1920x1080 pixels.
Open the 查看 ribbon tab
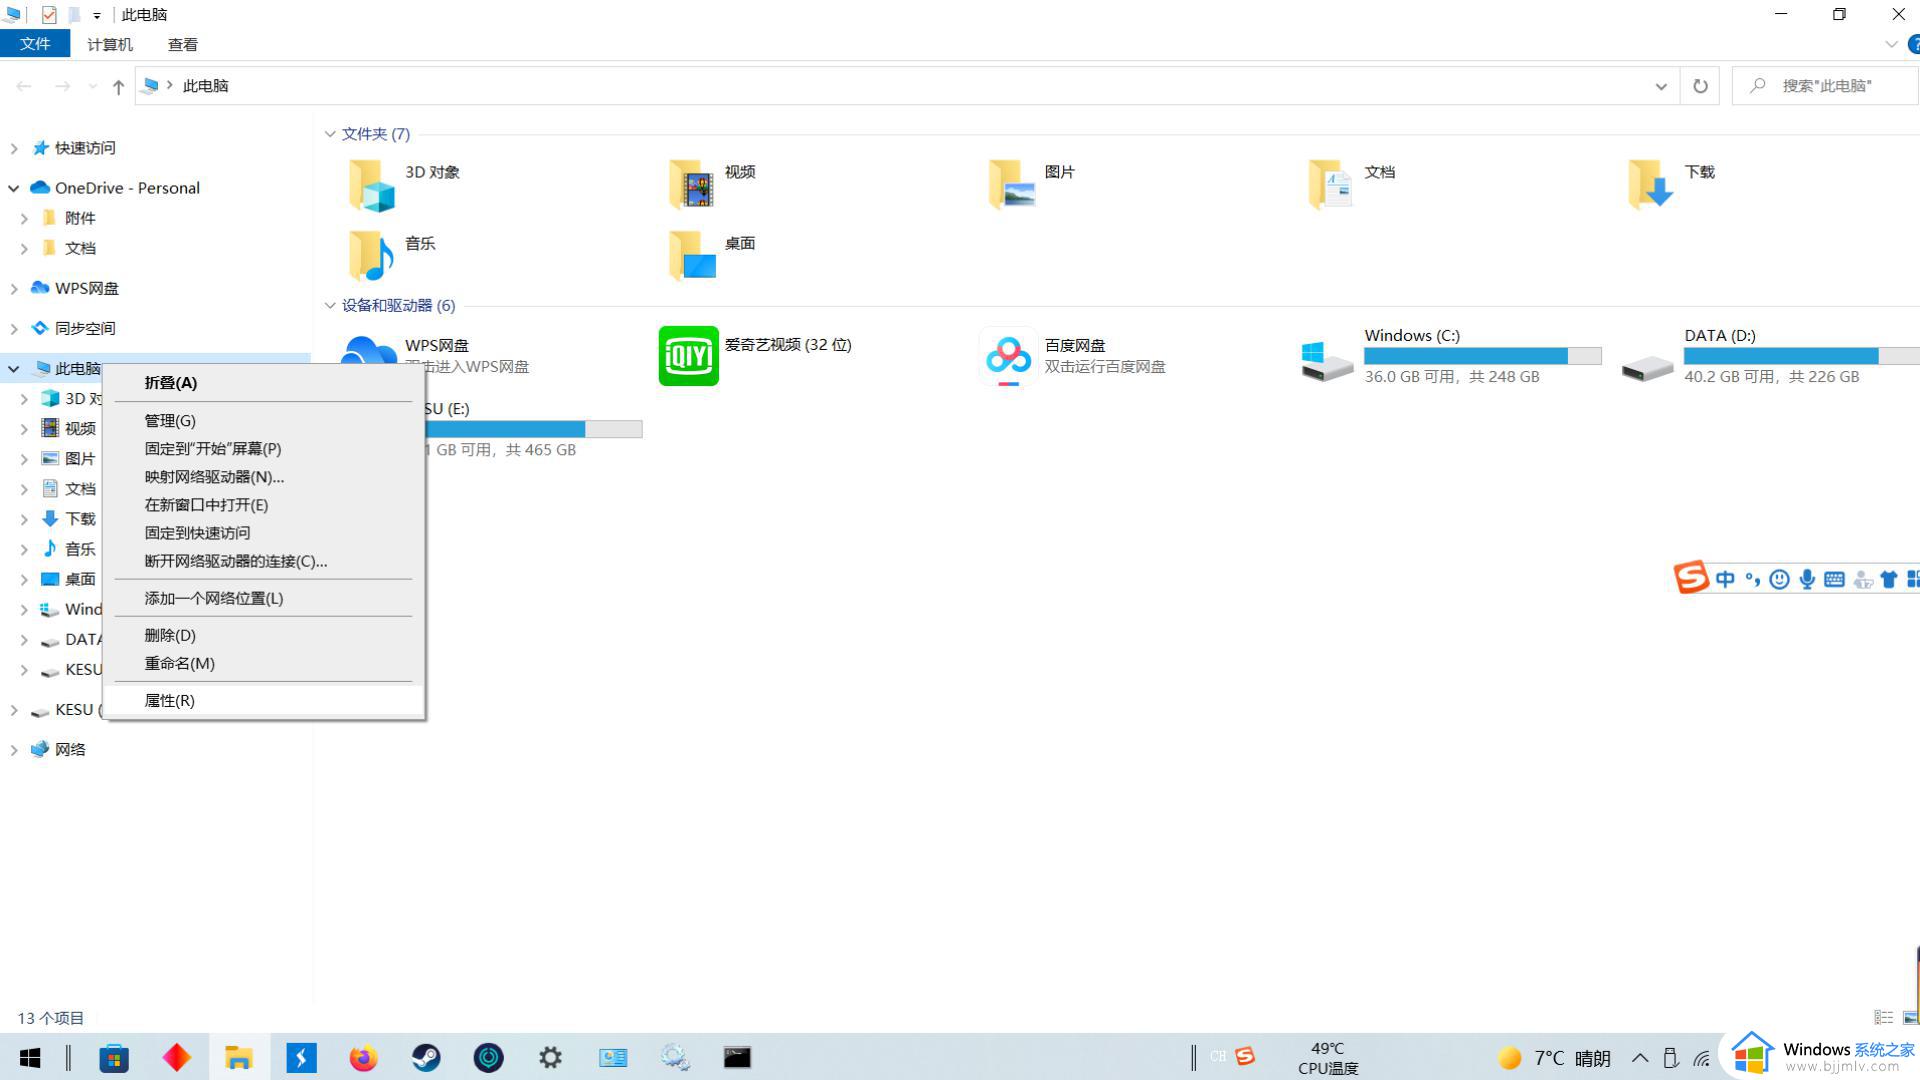(x=183, y=44)
